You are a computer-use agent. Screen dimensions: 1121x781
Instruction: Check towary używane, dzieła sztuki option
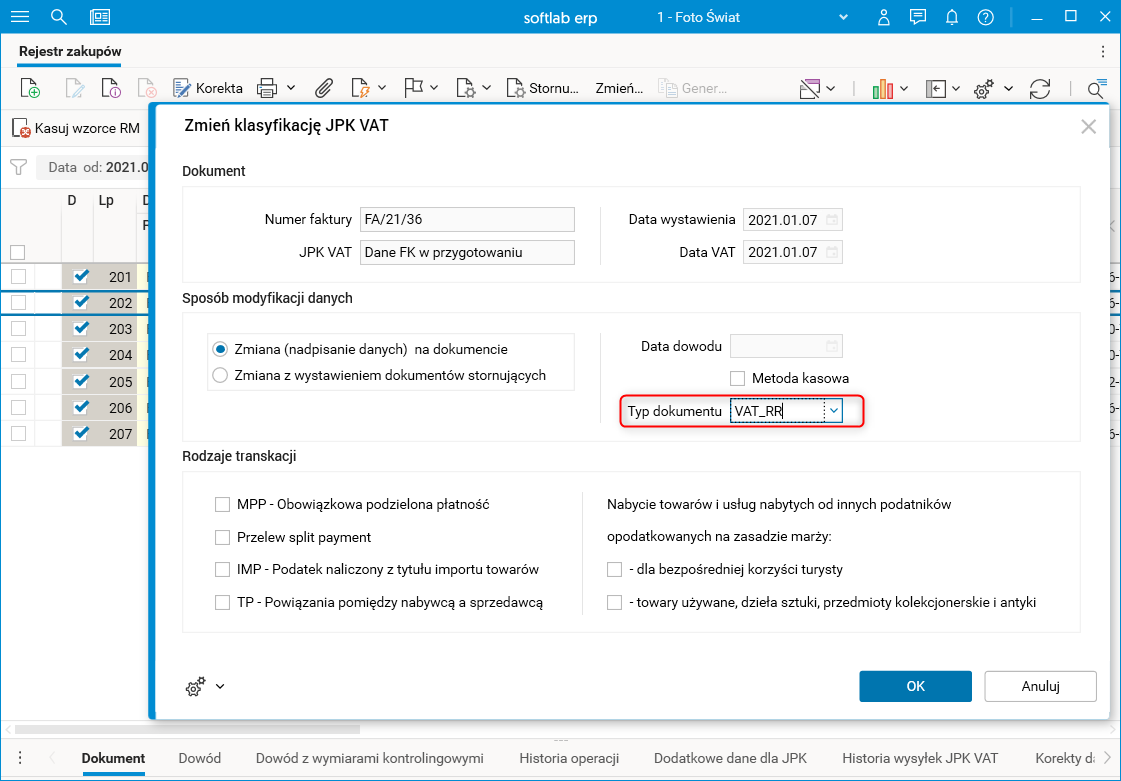tap(614, 602)
